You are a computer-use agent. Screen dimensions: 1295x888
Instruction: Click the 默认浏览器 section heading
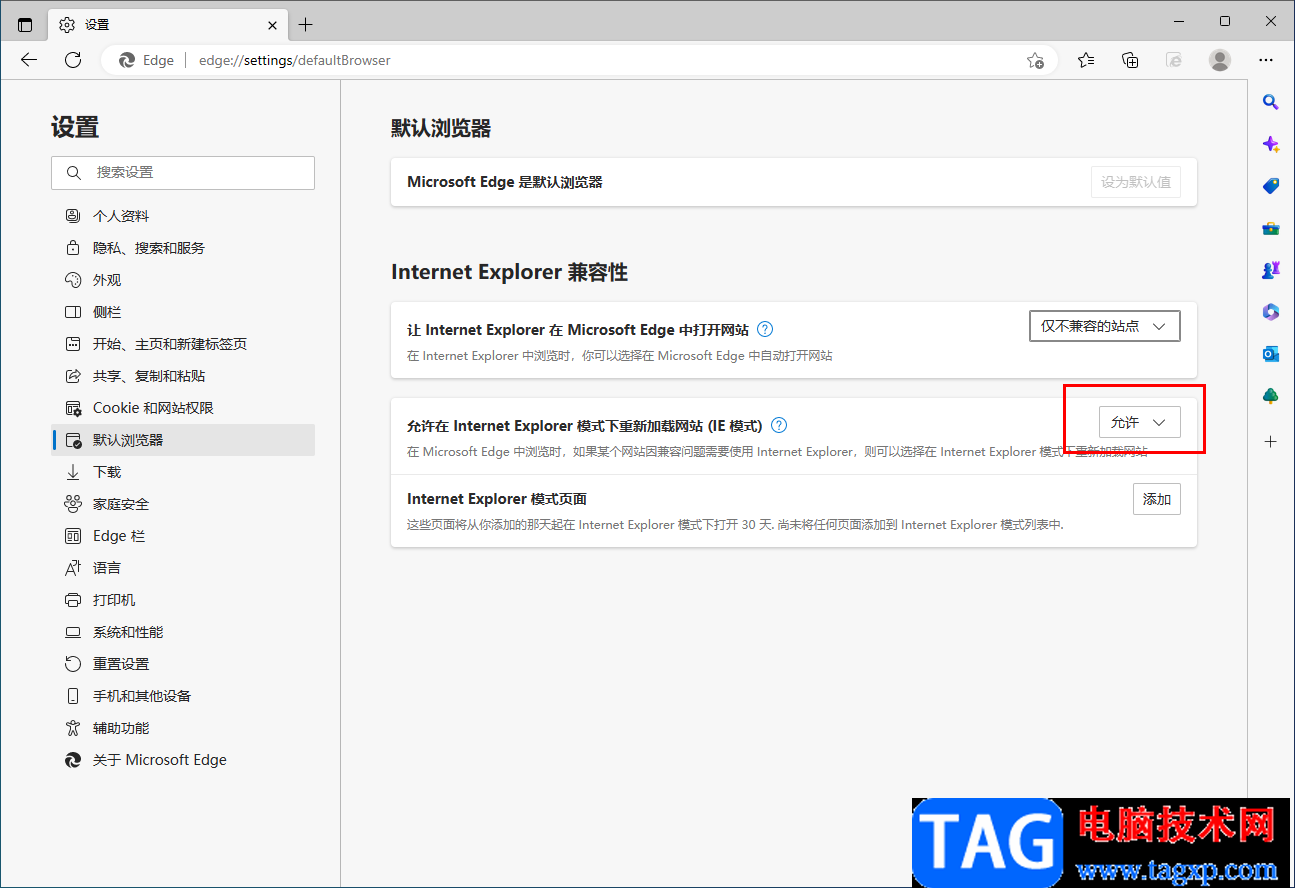click(441, 128)
